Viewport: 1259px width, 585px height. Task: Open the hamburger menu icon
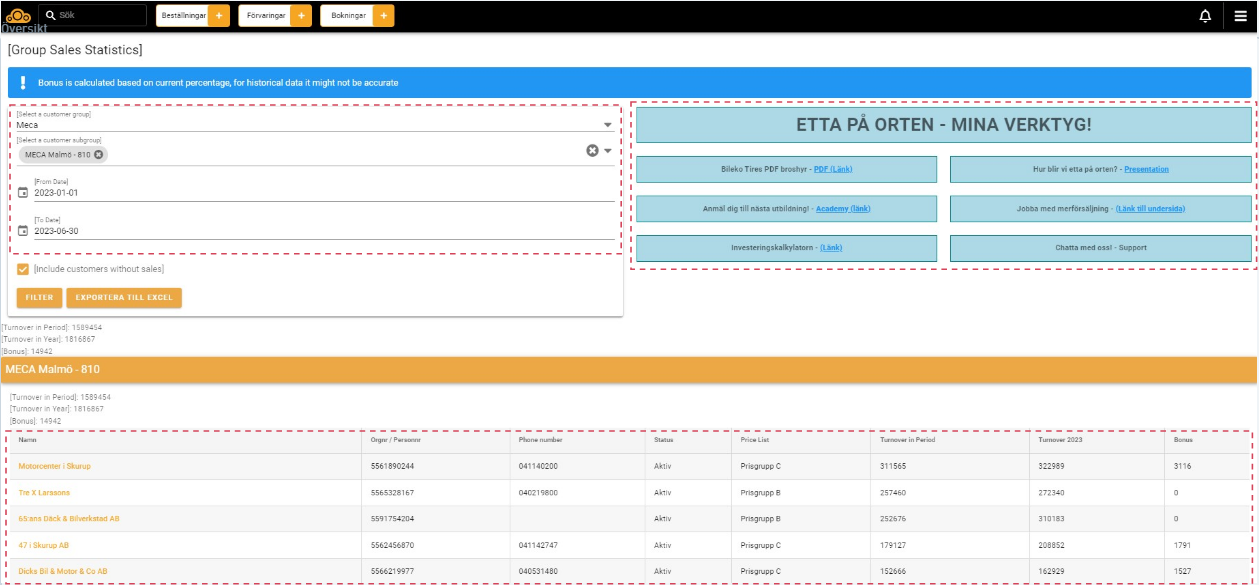1240,16
